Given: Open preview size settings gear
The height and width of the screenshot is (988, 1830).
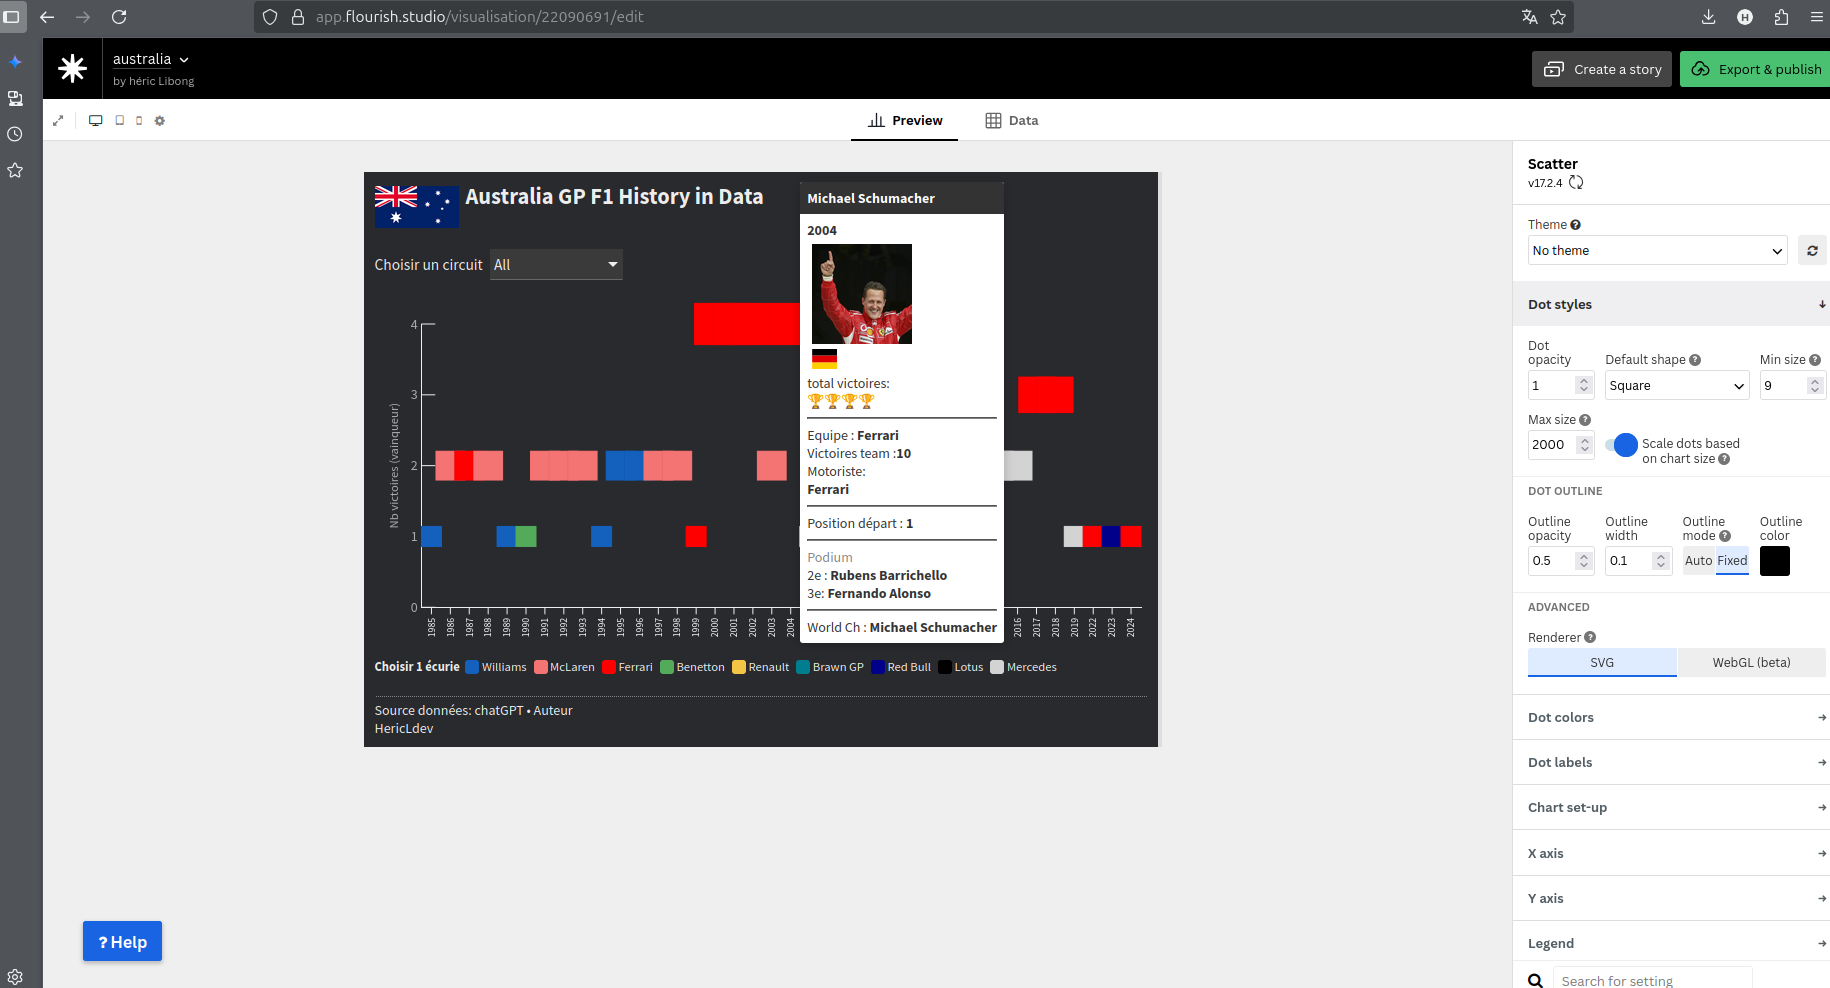Looking at the screenshot, I should [x=159, y=120].
